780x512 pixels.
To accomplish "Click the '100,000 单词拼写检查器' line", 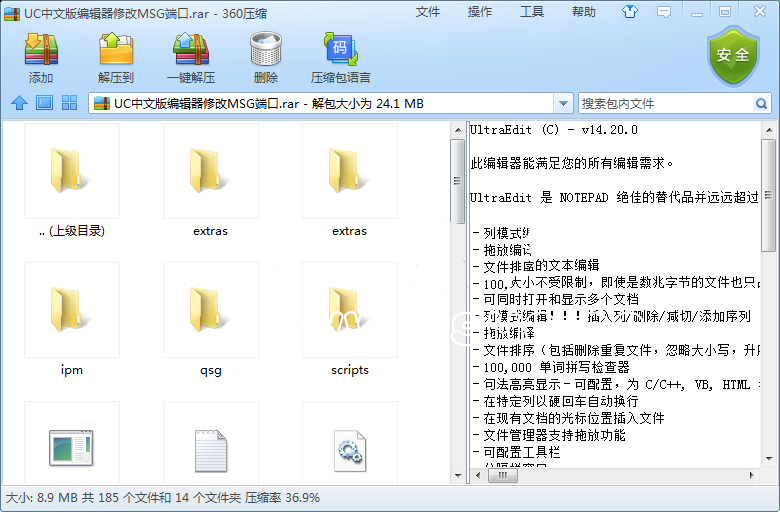I will (x=556, y=367).
